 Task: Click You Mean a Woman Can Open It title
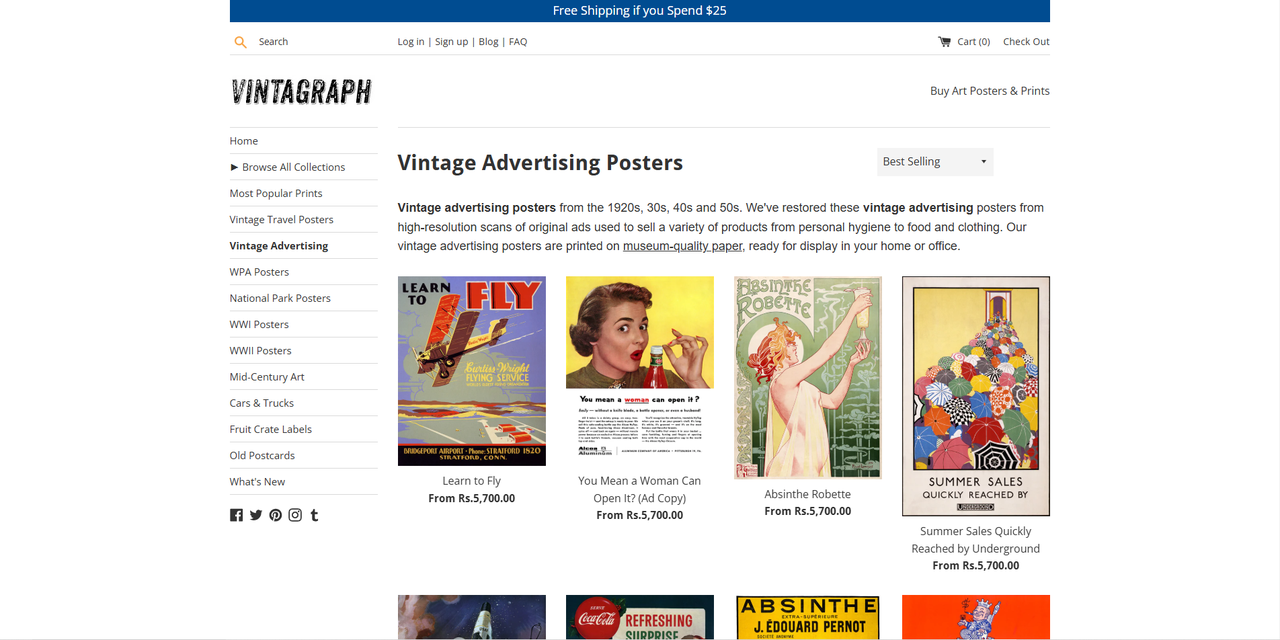(x=640, y=489)
